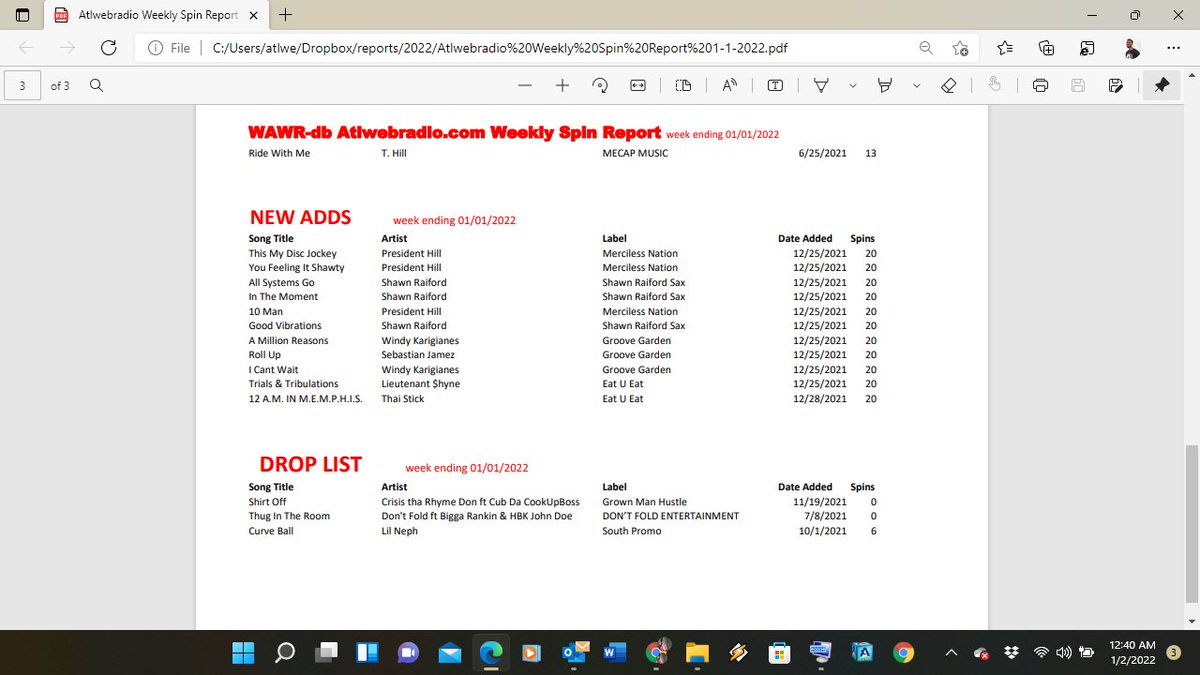
Task: Select the Highlight tool
Action: tap(885, 85)
